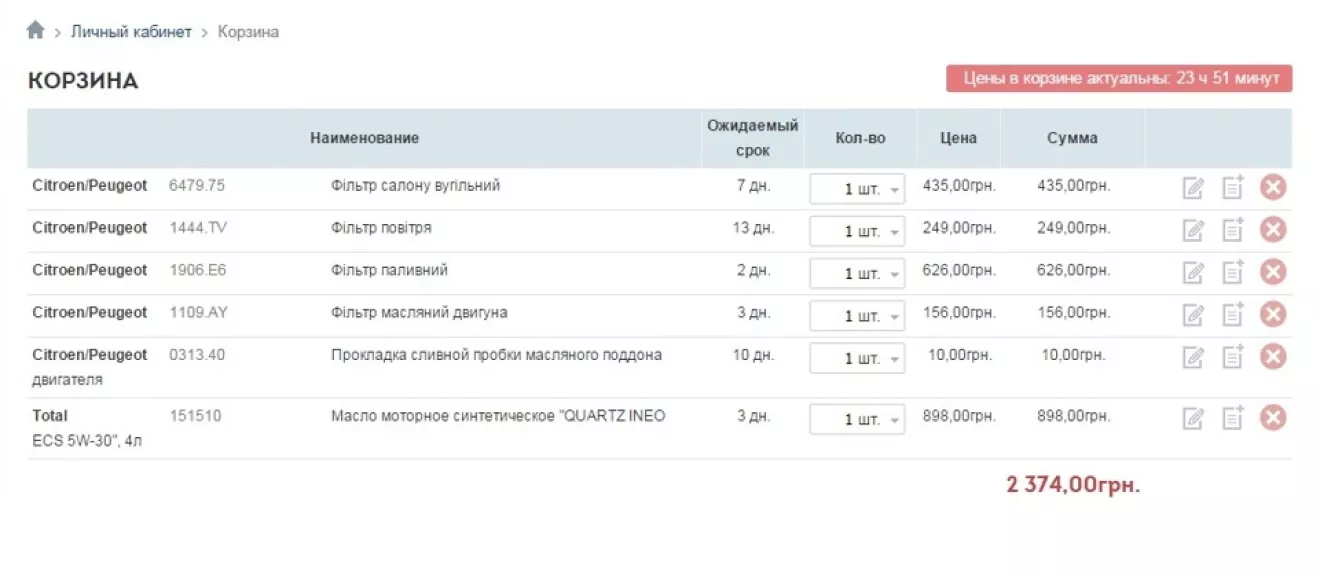1320x573 pixels.
Task: Click part number 1444.TV
Action: point(198,228)
